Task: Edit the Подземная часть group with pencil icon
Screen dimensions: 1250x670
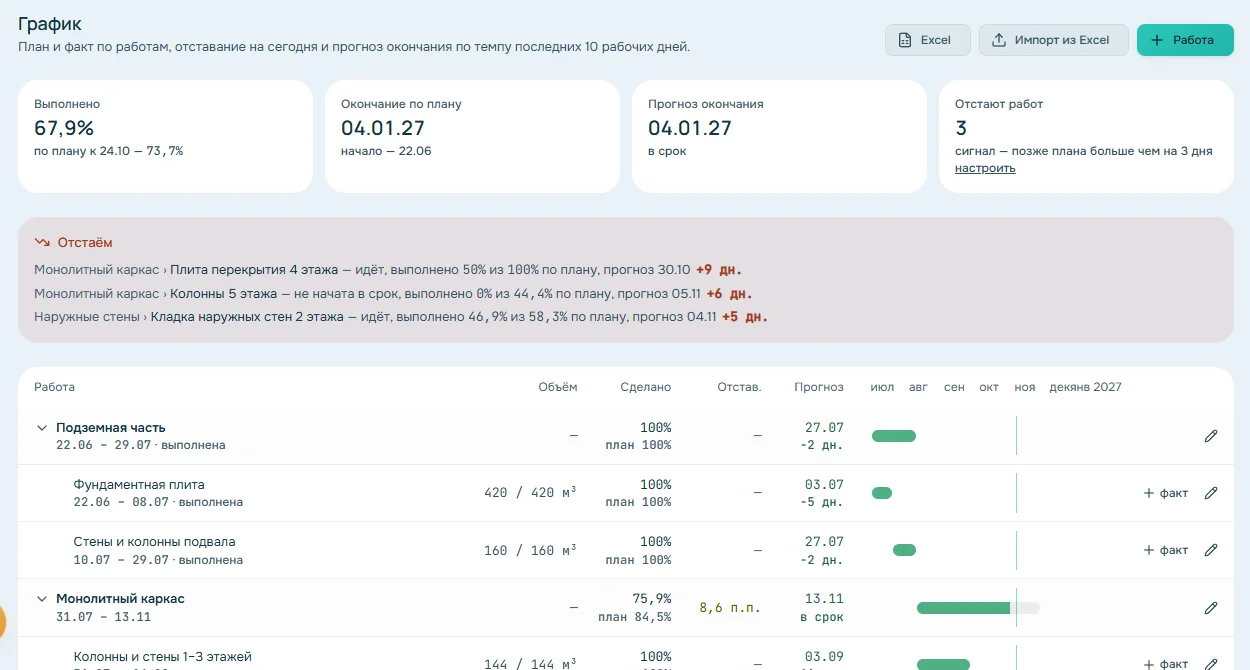Action: tap(1211, 436)
